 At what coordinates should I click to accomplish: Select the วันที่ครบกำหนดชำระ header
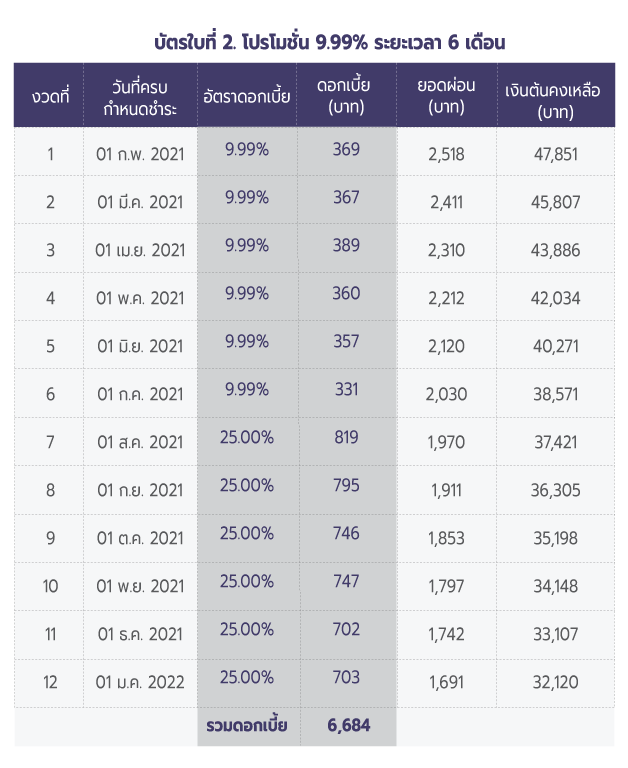pyautogui.click(x=140, y=98)
